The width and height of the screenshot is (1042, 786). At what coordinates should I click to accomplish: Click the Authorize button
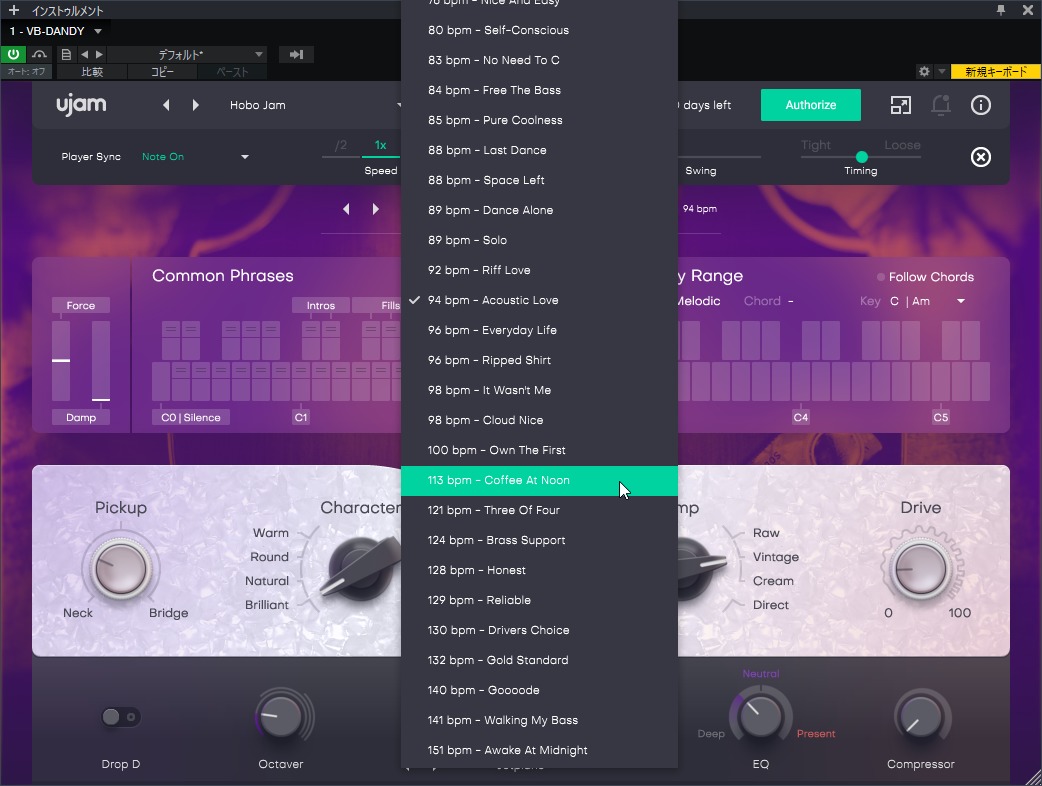point(811,105)
